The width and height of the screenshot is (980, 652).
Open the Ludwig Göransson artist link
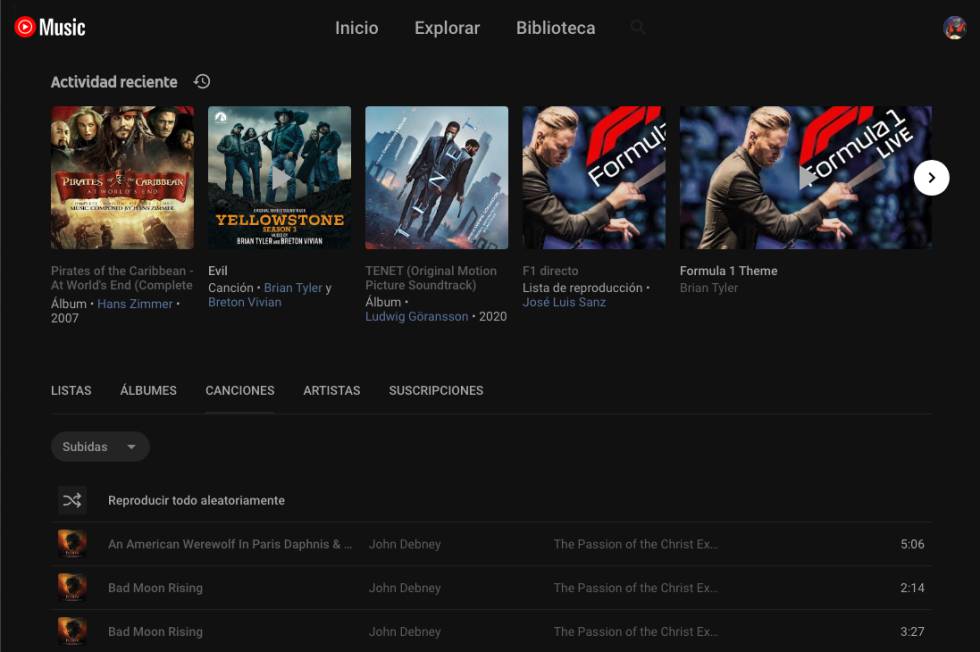[417, 316]
